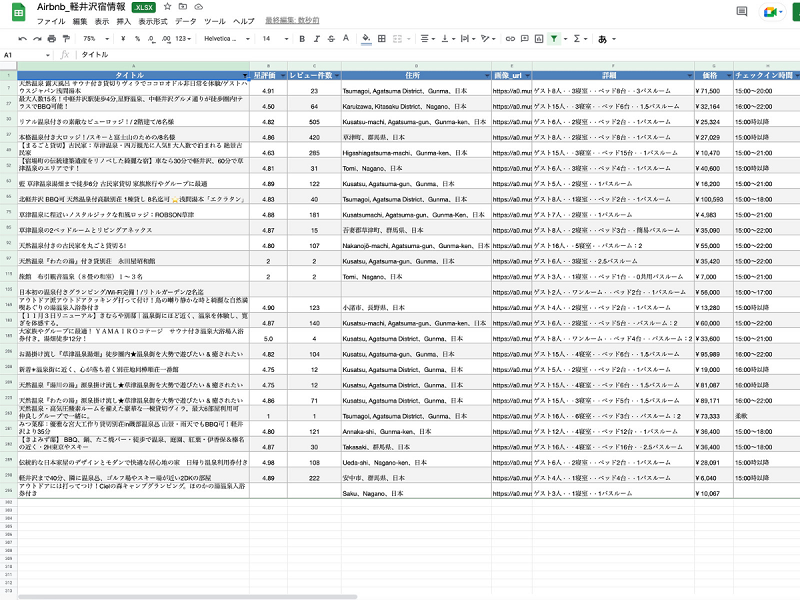Open the 表示 menu
Image resolution: width=800 pixels, height=600 pixels.
[x=102, y=21]
